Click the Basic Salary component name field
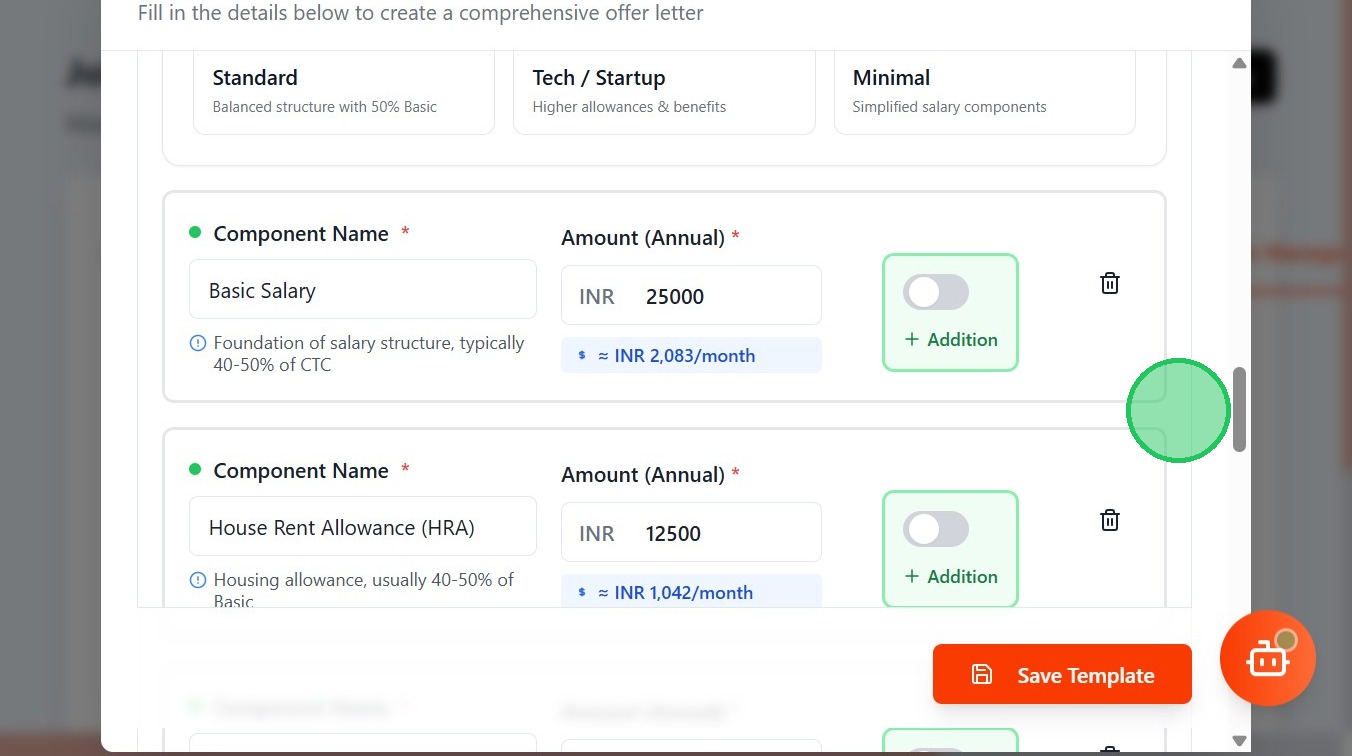The image size is (1352, 756). (362, 291)
